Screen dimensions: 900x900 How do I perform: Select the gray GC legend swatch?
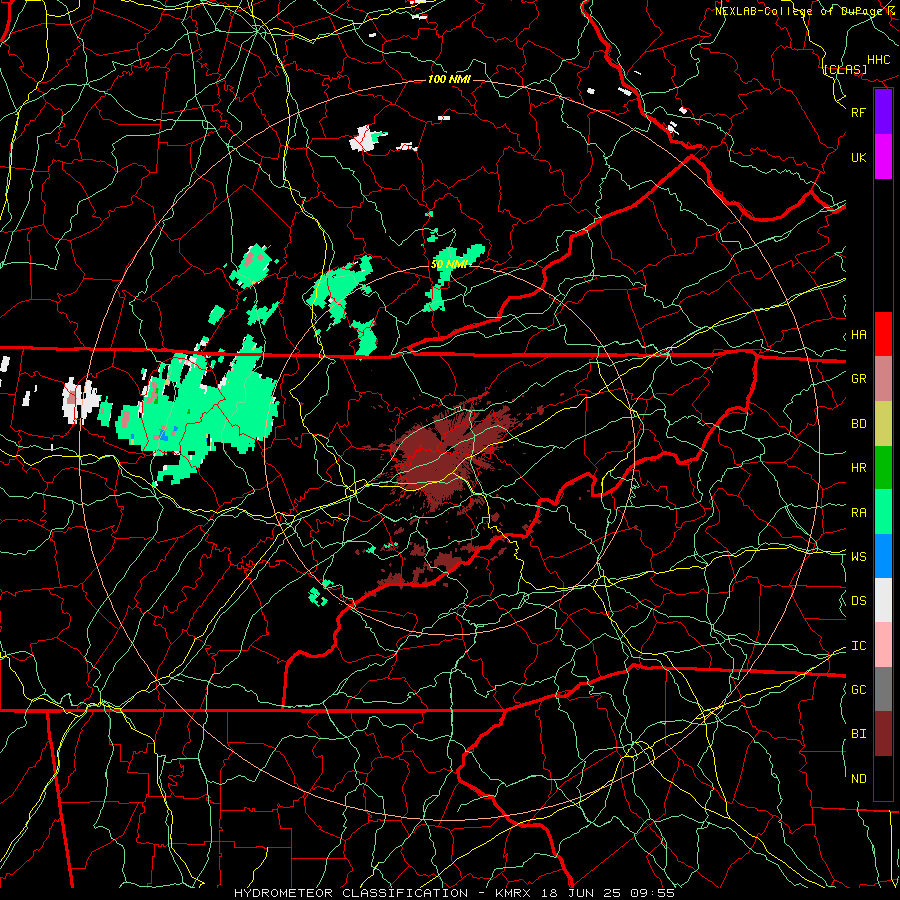coord(883,689)
